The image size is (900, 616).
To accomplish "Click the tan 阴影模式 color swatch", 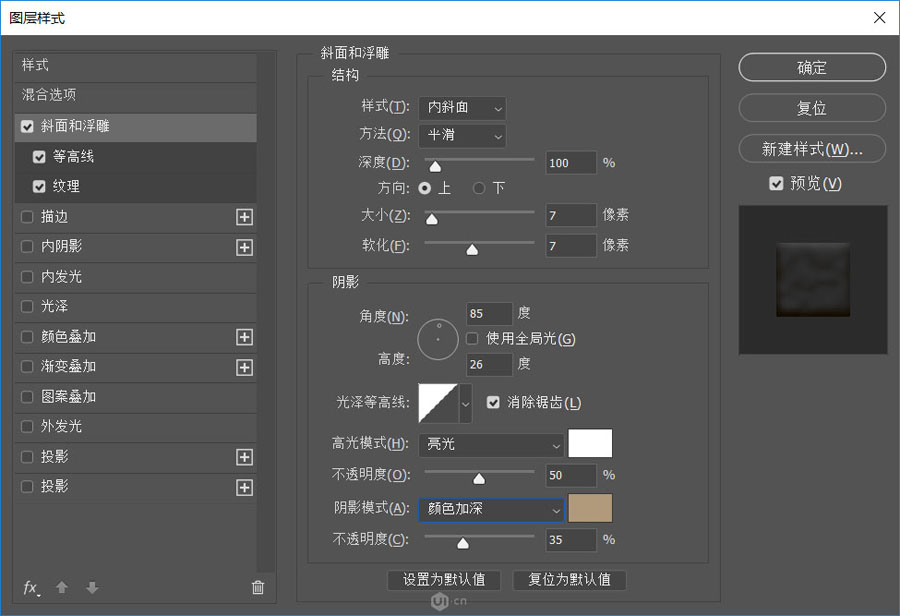I will 590,508.
